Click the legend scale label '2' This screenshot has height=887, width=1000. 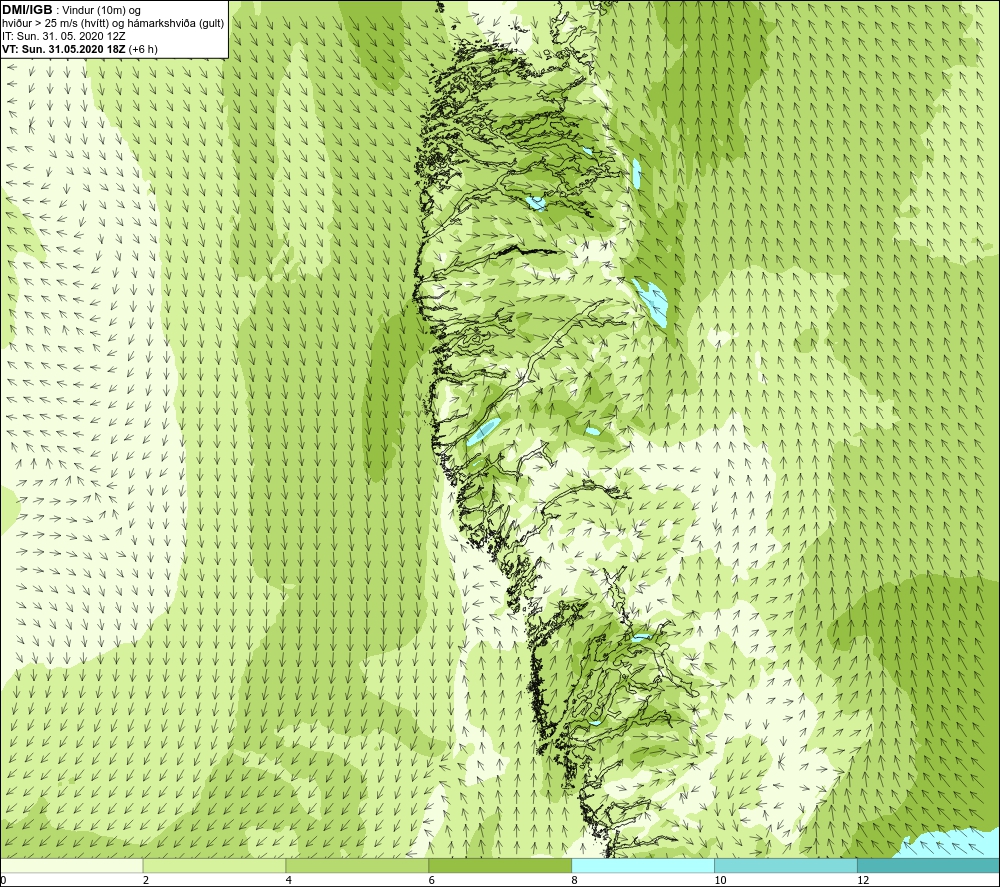click(146, 880)
